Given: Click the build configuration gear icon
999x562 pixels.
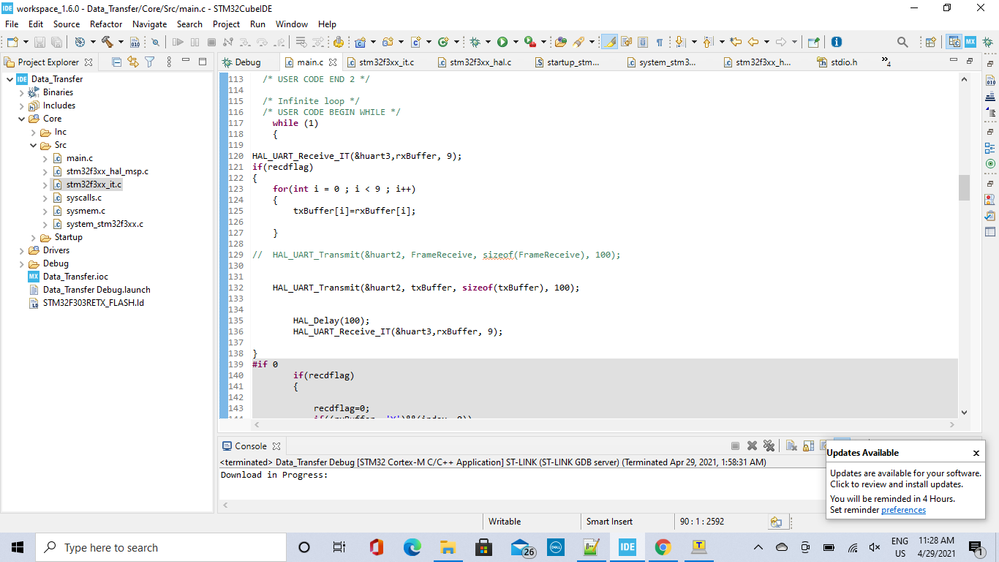Looking at the screenshot, I should click(x=80, y=42).
